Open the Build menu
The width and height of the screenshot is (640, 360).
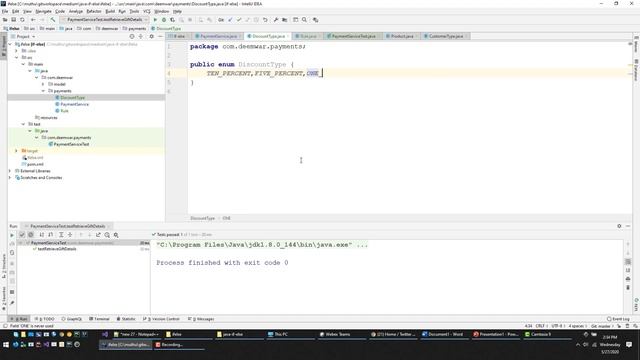tap(110, 11)
